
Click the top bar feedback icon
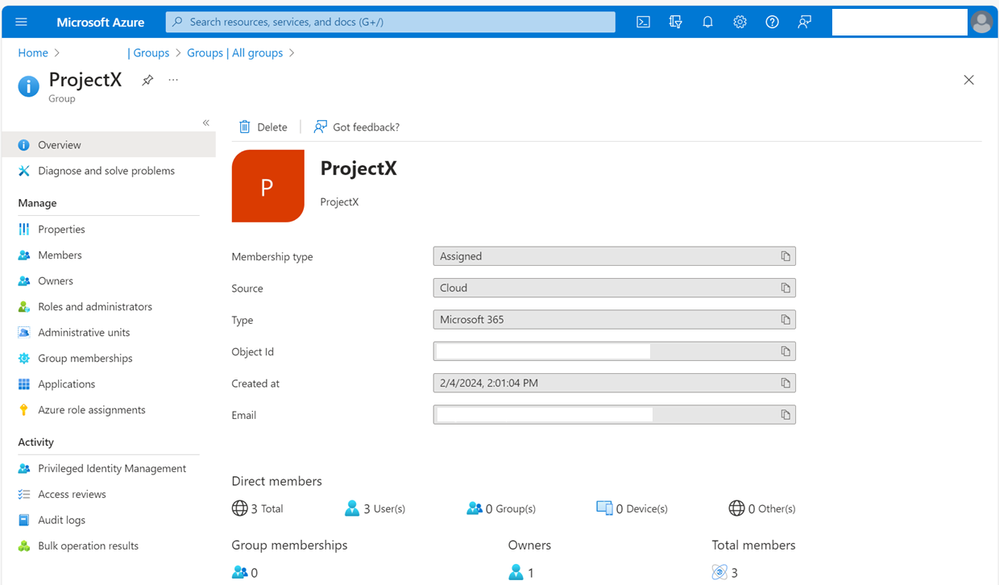coord(805,22)
